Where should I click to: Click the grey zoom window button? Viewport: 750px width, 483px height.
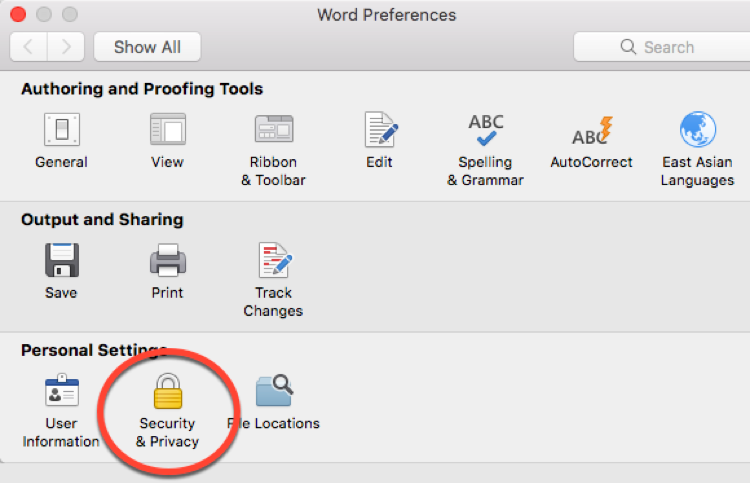(x=70, y=14)
